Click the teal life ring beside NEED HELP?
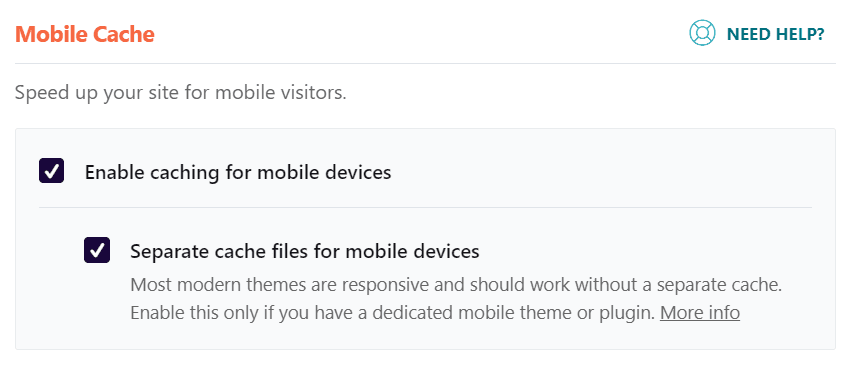The height and width of the screenshot is (376, 858). point(702,33)
